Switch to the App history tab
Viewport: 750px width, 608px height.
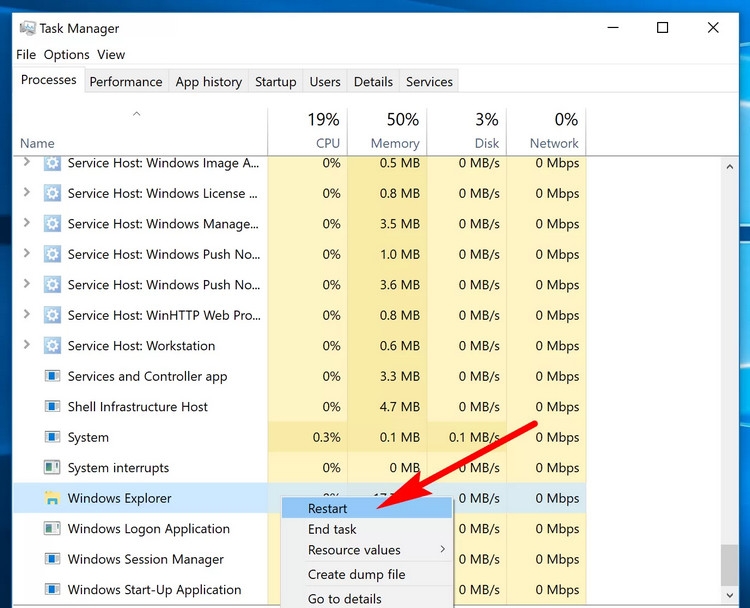[x=209, y=82]
